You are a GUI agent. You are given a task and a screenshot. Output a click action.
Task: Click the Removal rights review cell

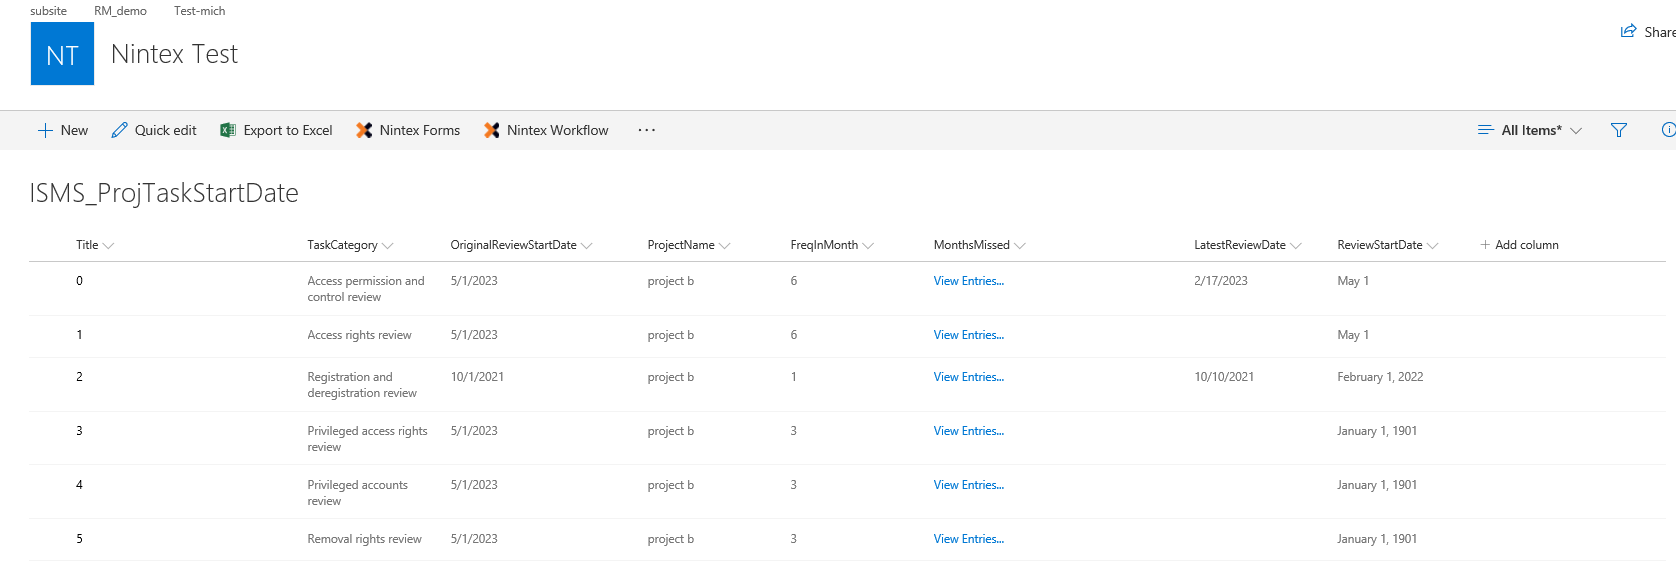pyautogui.click(x=364, y=539)
